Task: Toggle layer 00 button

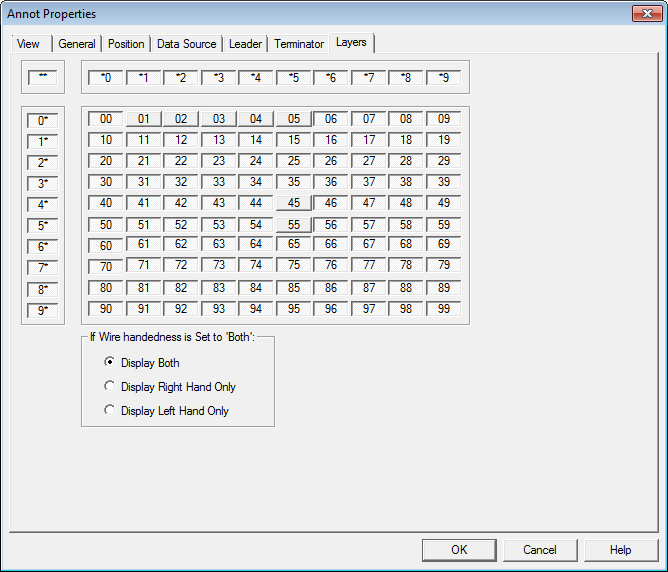Action: tap(106, 119)
